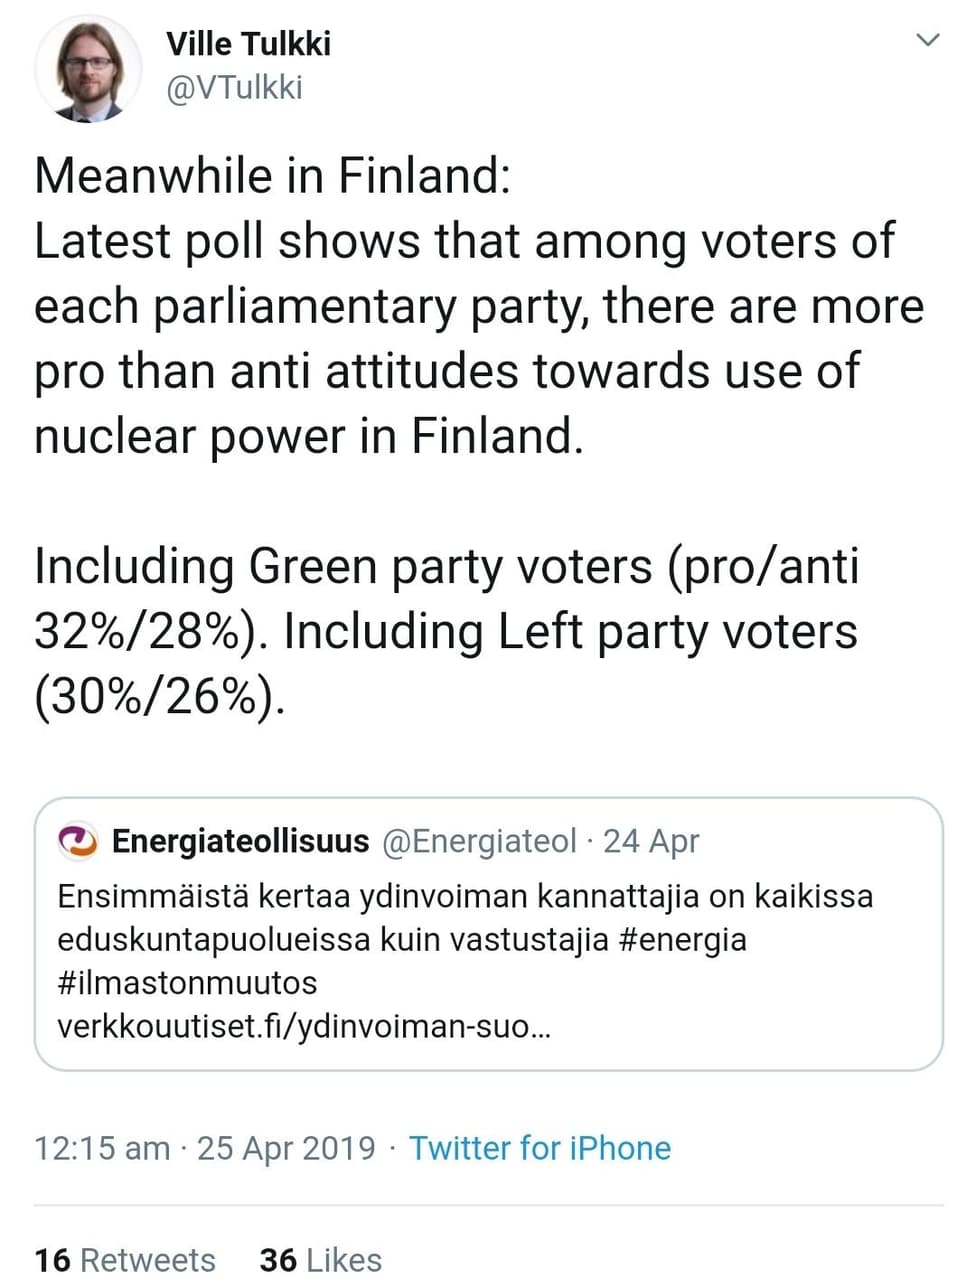This screenshot has height=1280, width=976.
Task: Open the verkkouutiset.fi article link
Action: click(x=303, y=1027)
